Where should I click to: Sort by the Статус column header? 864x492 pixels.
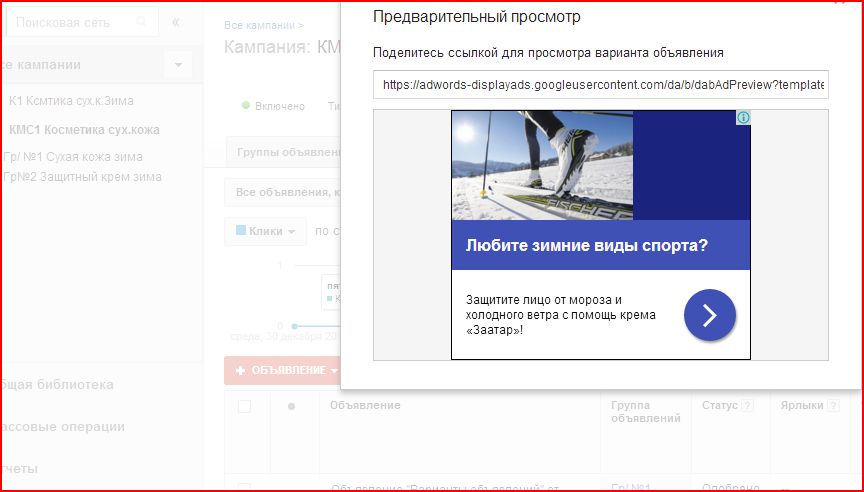[720, 406]
